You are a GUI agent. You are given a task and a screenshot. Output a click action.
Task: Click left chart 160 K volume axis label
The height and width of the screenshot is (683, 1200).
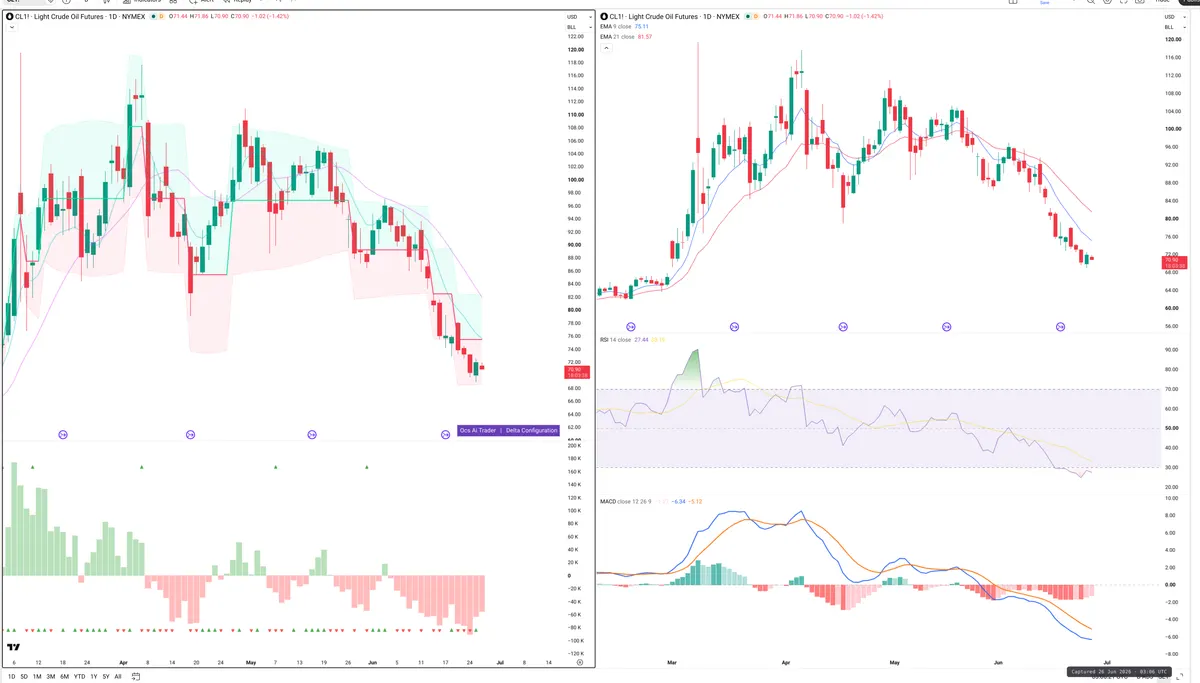[x=575, y=471]
